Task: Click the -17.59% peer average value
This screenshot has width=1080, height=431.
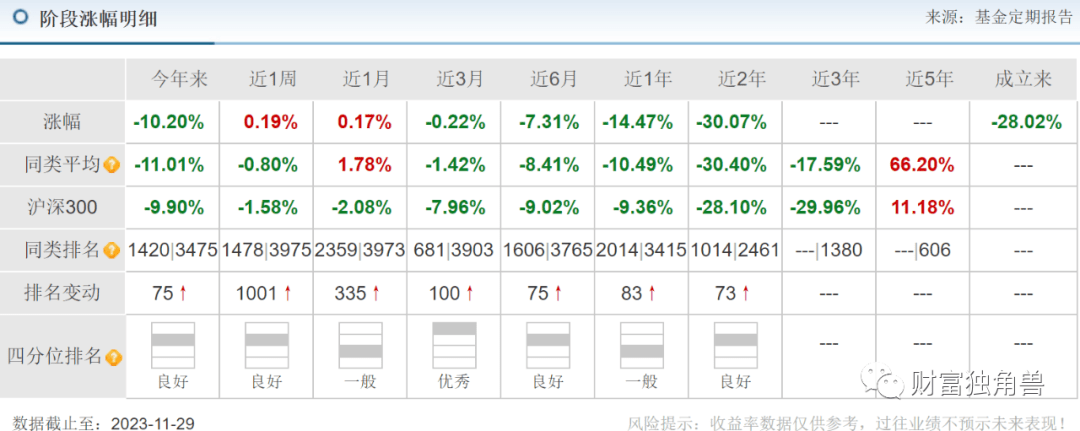Action: (824, 165)
